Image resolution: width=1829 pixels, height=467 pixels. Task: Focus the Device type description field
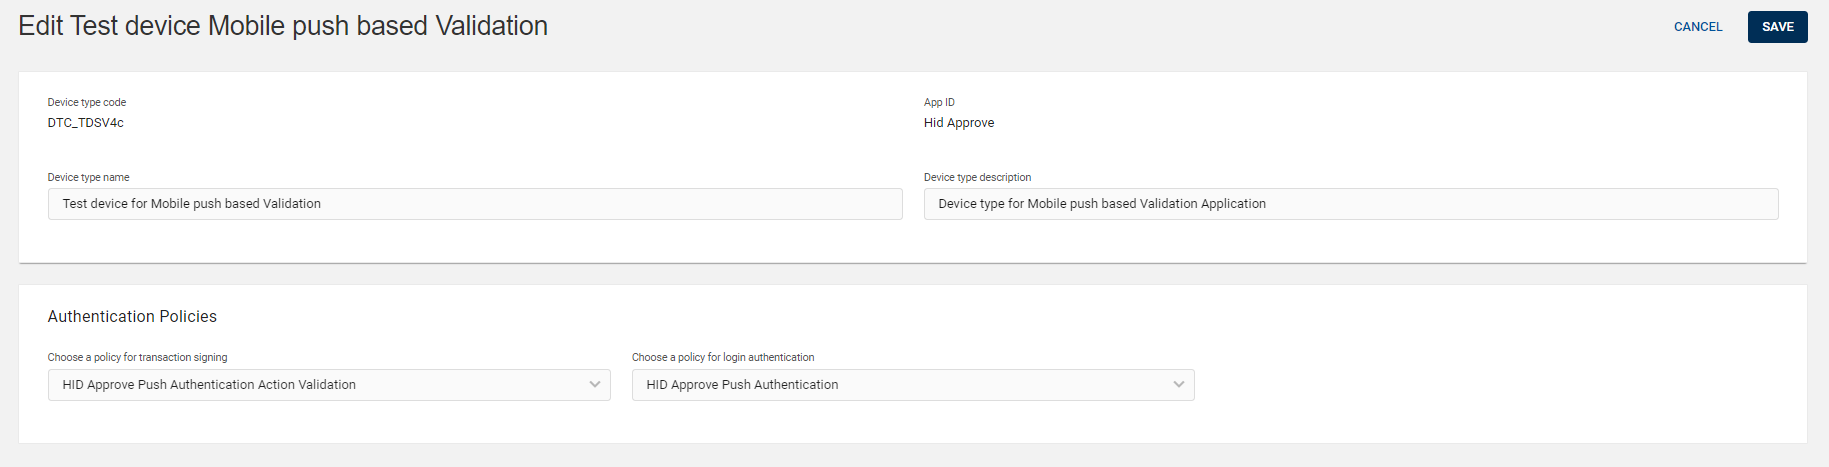[x=1500, y=204]
